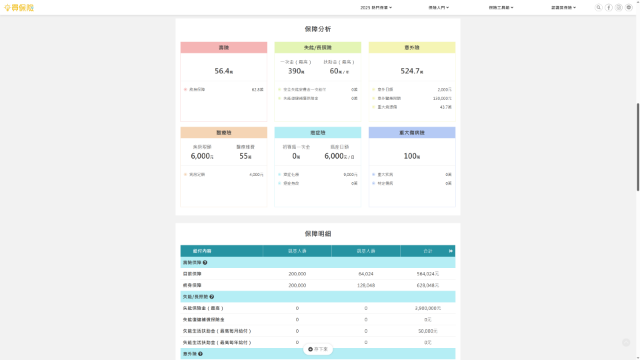Click the 60 value in the green card
The image size is (640, 360).
(339, 71)
